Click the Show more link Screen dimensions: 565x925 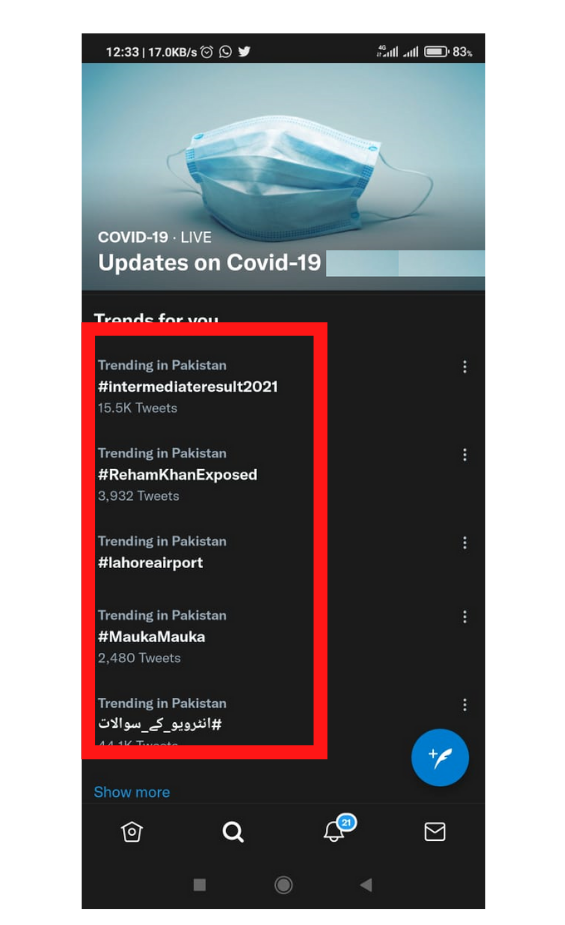(132, 792)
